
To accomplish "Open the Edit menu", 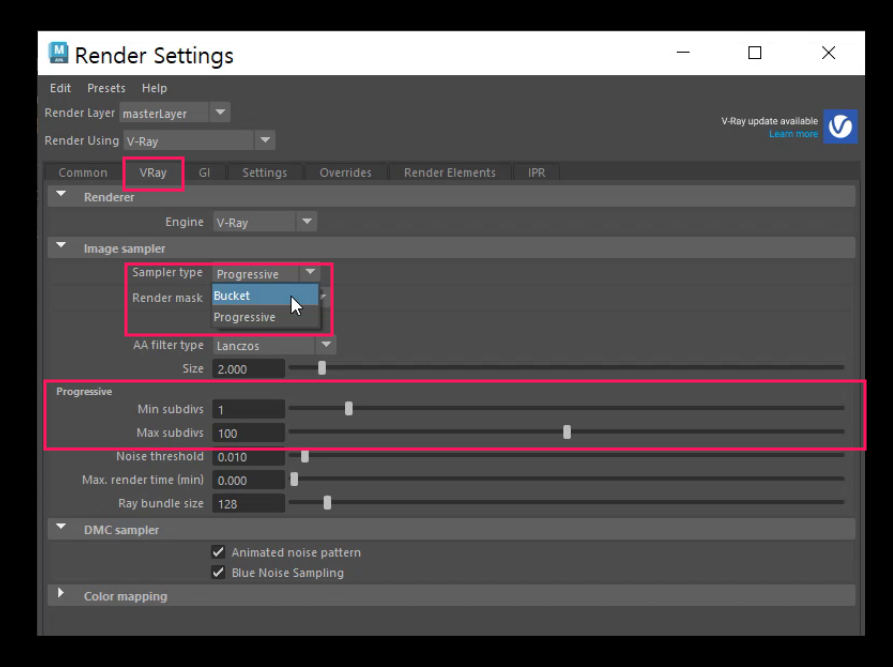I will click(x=60, y=88).
